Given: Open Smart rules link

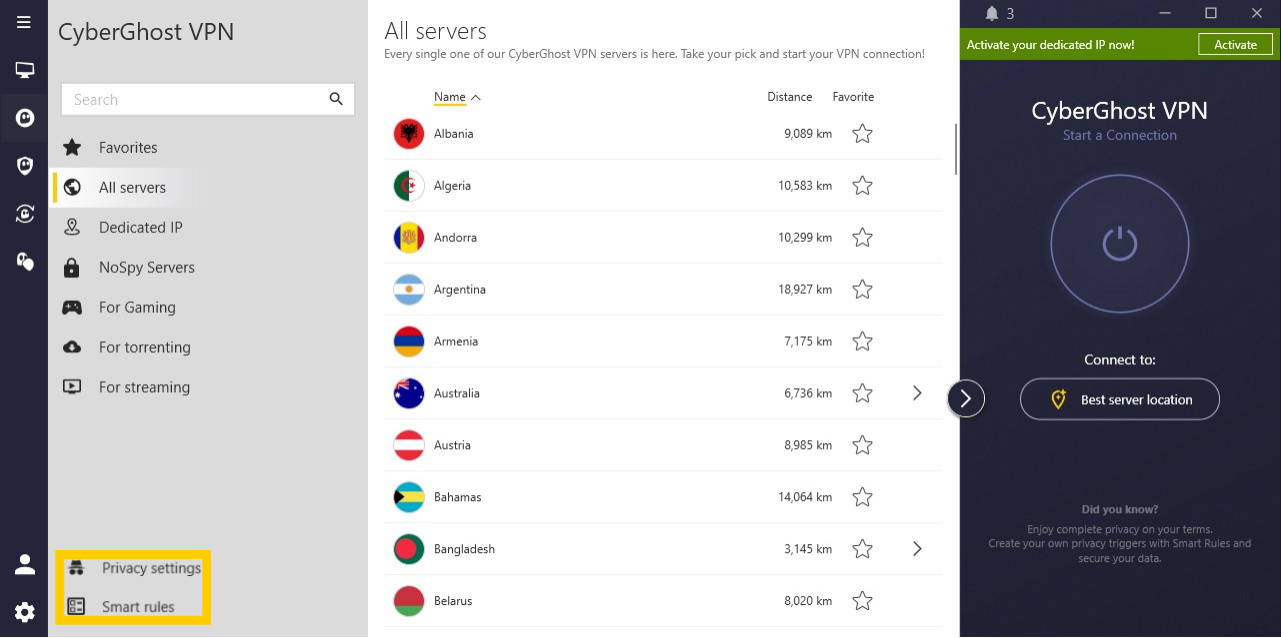Looking at the screenshot, I should 138,606.
